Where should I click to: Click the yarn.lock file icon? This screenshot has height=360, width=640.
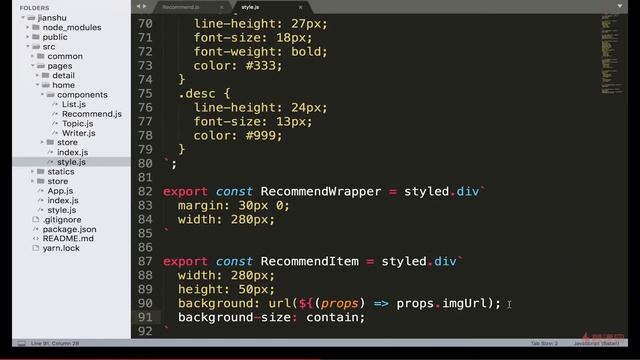click(36, 248)
